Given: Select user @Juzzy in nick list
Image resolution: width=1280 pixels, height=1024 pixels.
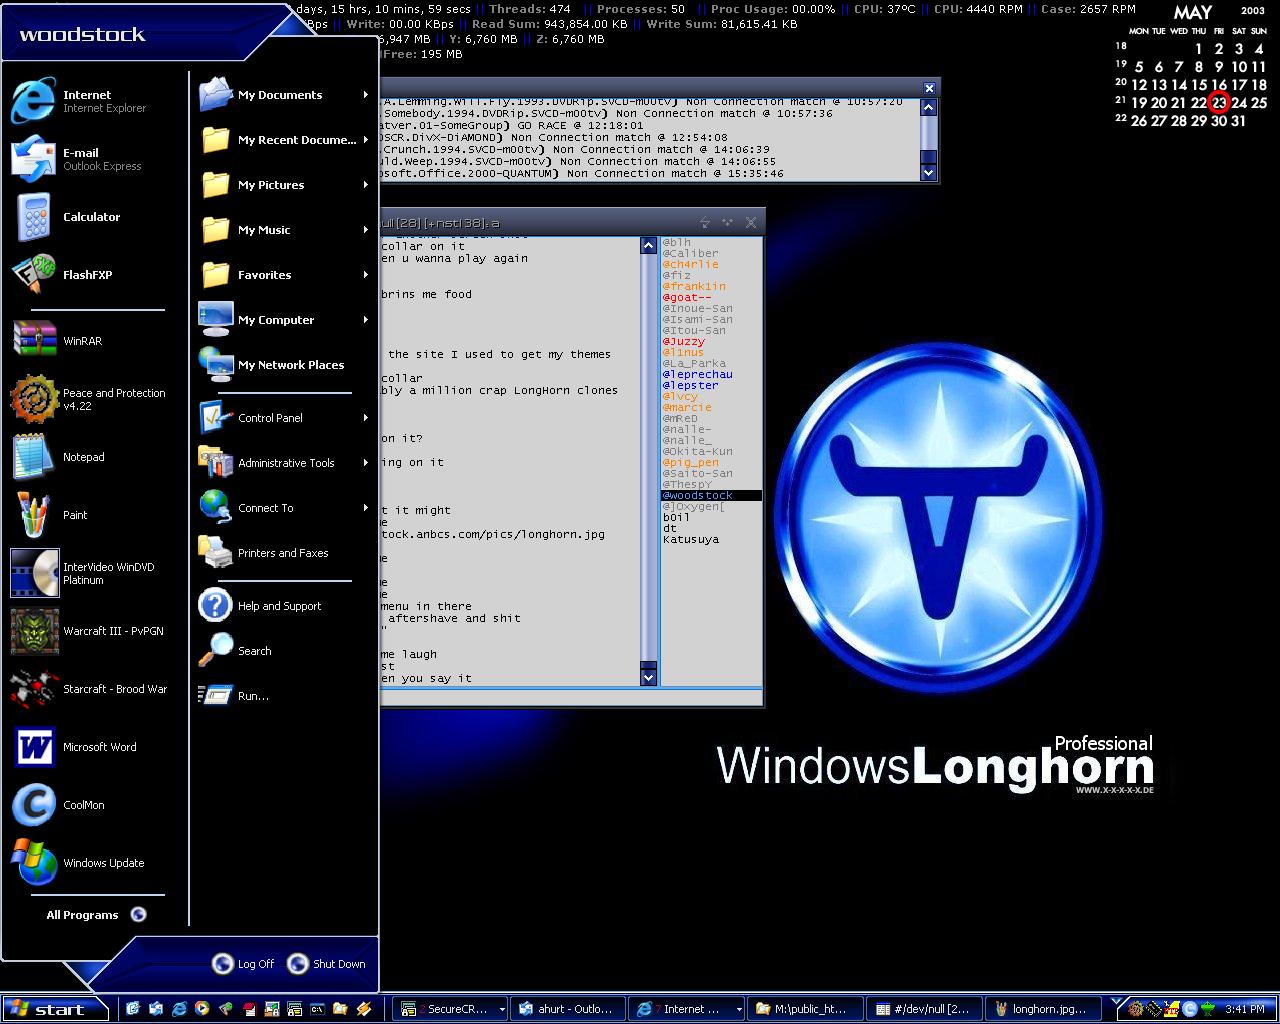Looking at the screenshot, I should pyautogui.click(x=684, y=341).
